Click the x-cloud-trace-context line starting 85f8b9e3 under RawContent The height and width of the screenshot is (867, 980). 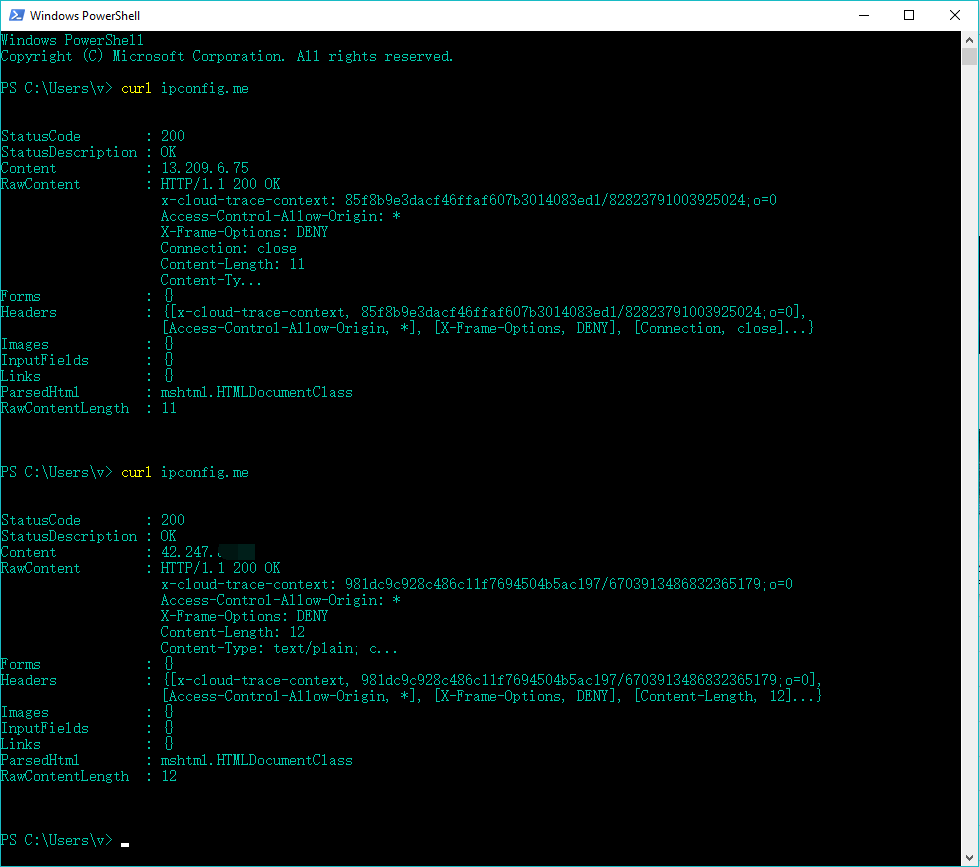coord(469,200)
